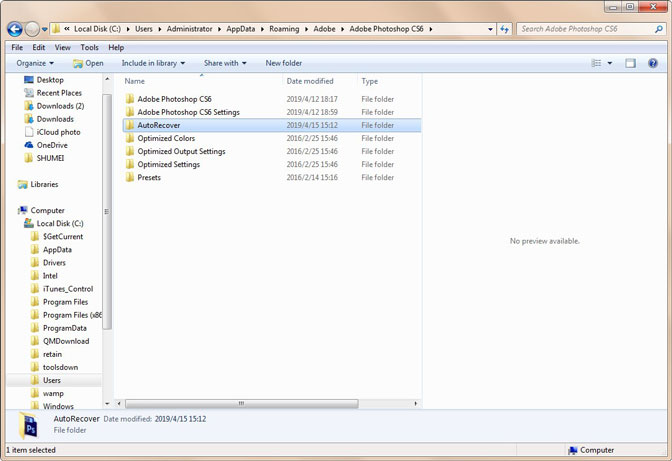The height and width of the screenshot is (461, 672).
Task: Toggle the preview pane
Action: (630, 63)
